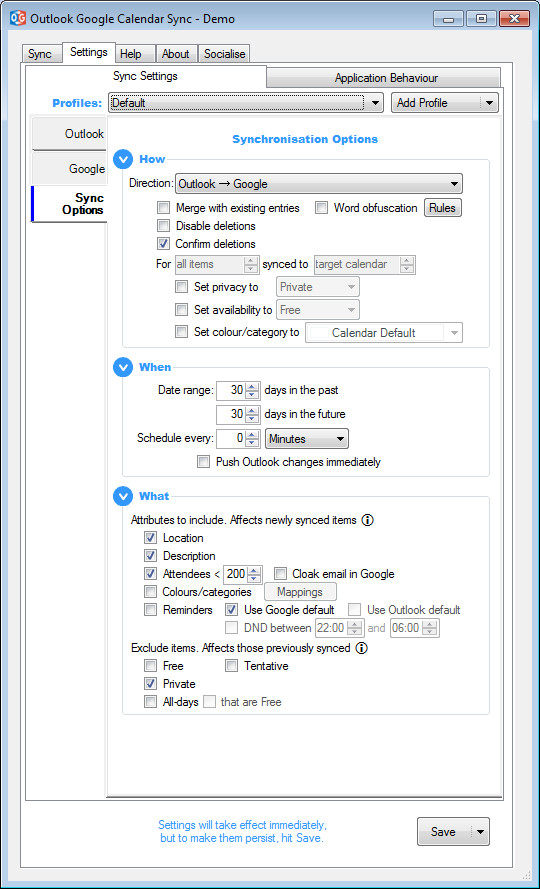Click days in the future number field
Screen dimensions: 540x889
tap(238, 414)
